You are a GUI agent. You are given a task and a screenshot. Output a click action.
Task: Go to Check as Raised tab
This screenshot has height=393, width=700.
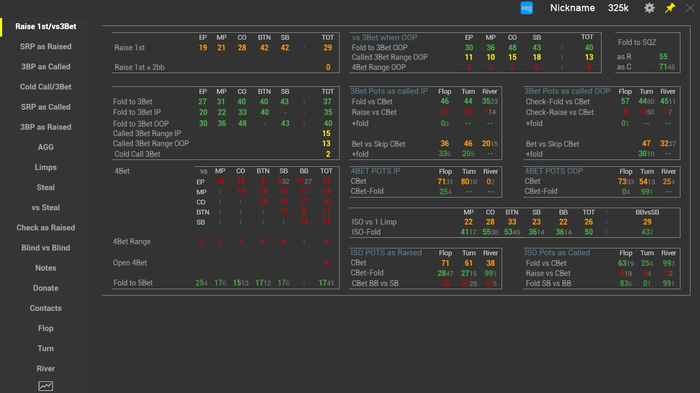click(46, 227)
